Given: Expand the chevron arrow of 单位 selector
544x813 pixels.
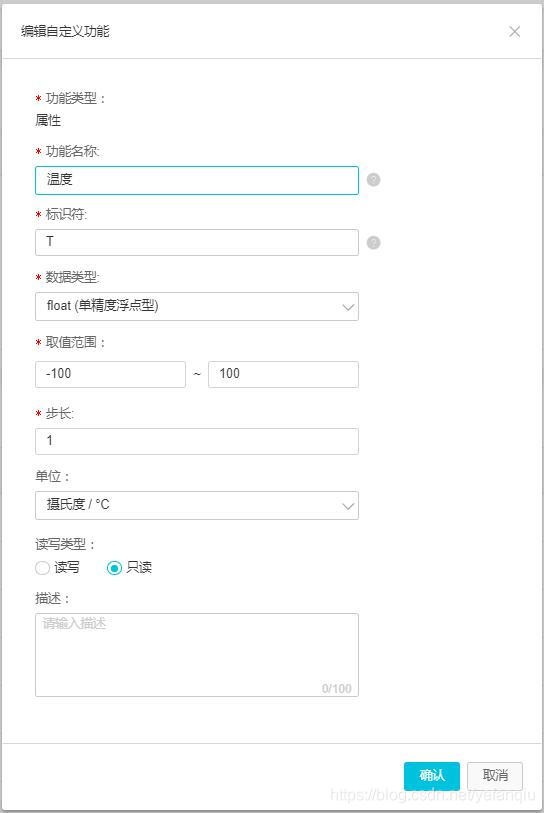Looking at the screenshot, I should pyautogui.click(x=348, y=506).
